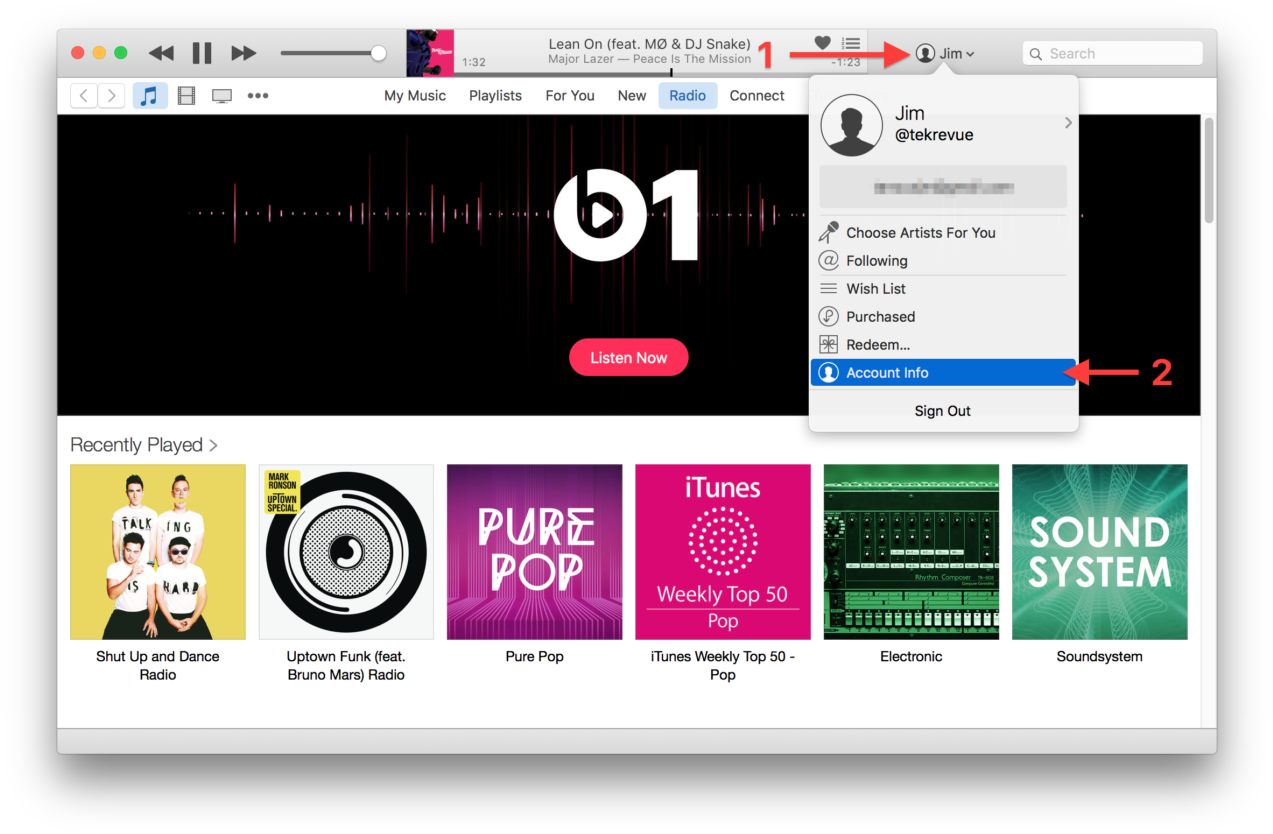Go forward with the right chevron
The image size is (1273, 834).
(112, 96)
